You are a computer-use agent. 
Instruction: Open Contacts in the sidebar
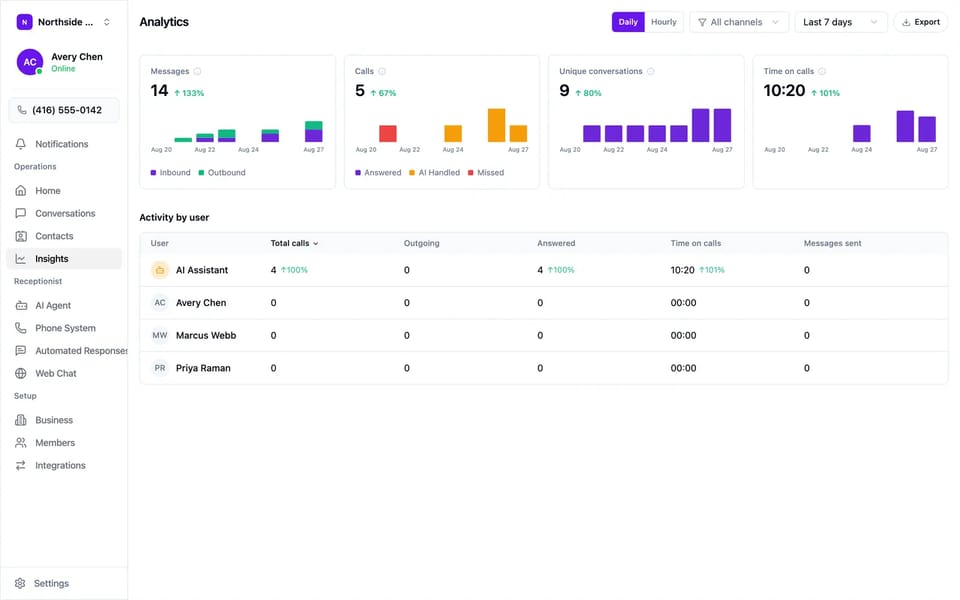coord(64,236)
